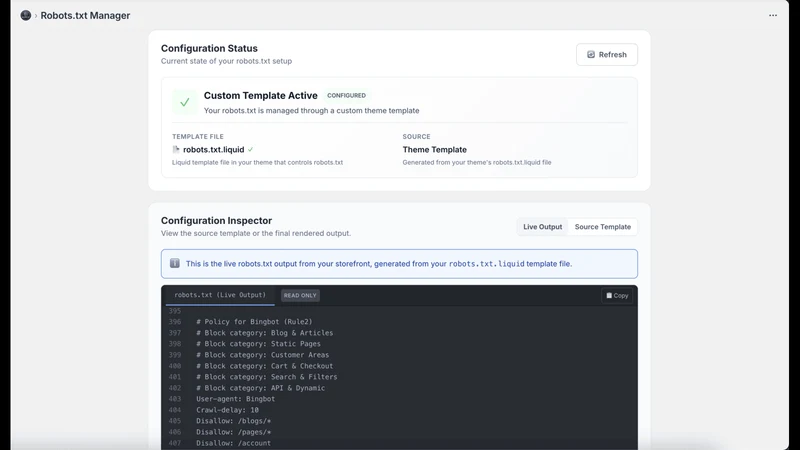Click line 'Block category: Static Pages'
The height and width of the screenshot is (450, 800).
point(258,344)
